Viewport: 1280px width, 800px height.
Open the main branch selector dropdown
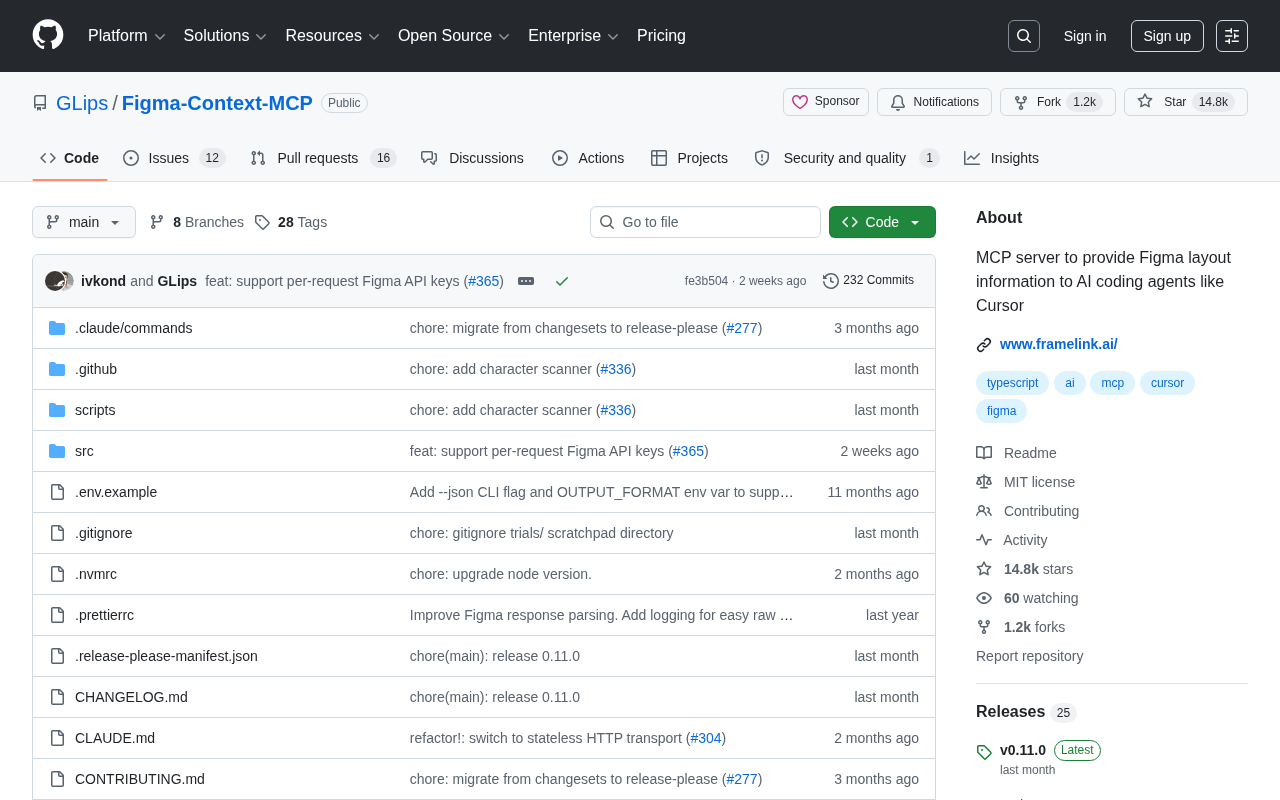(84, 222)
